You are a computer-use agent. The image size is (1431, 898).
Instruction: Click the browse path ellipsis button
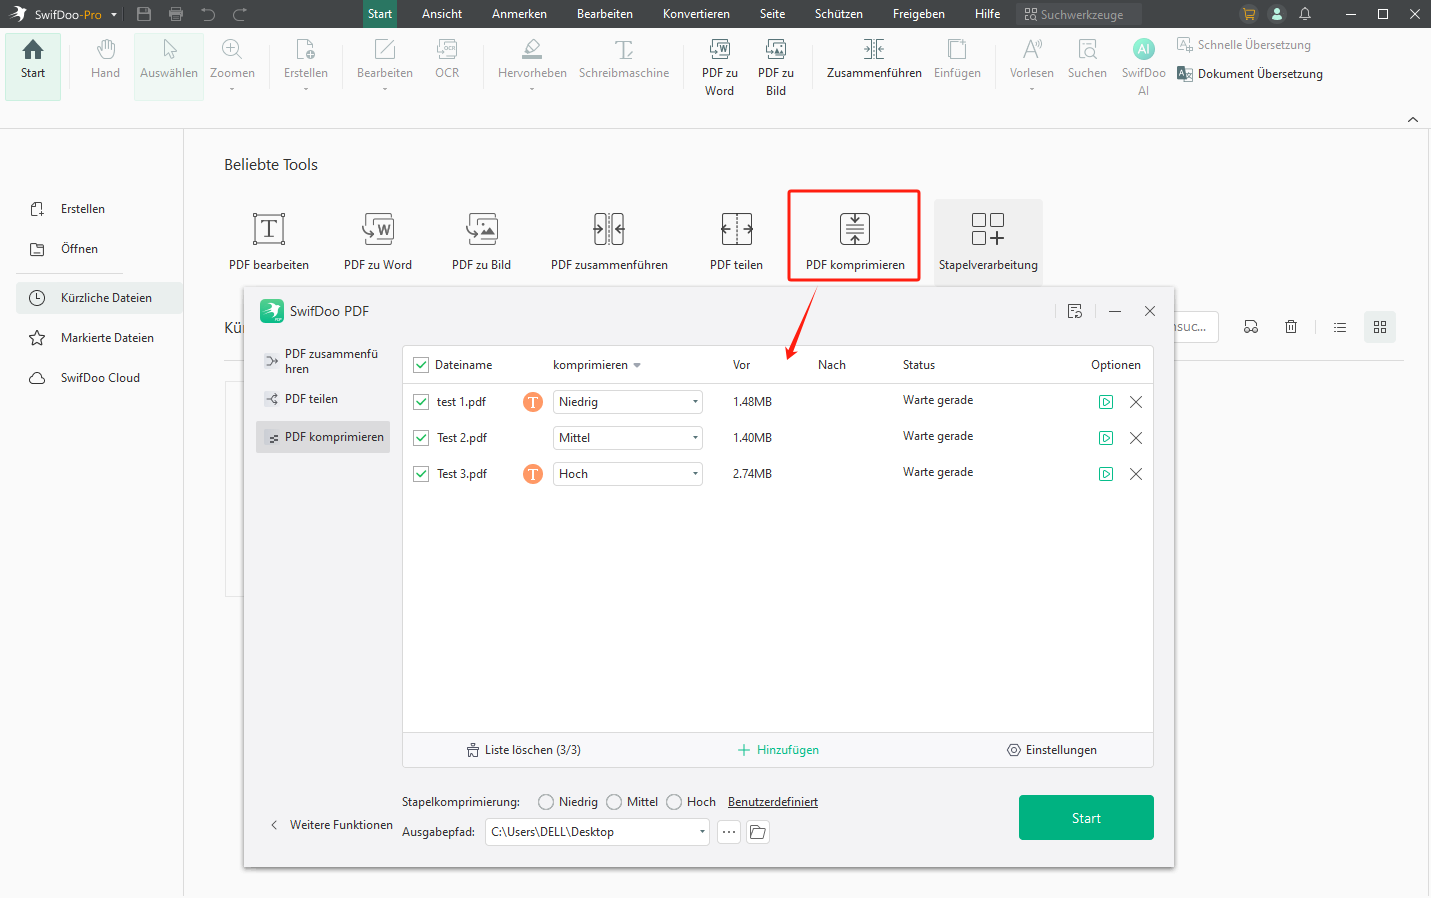pyautogui.click(x=729, y=832)
